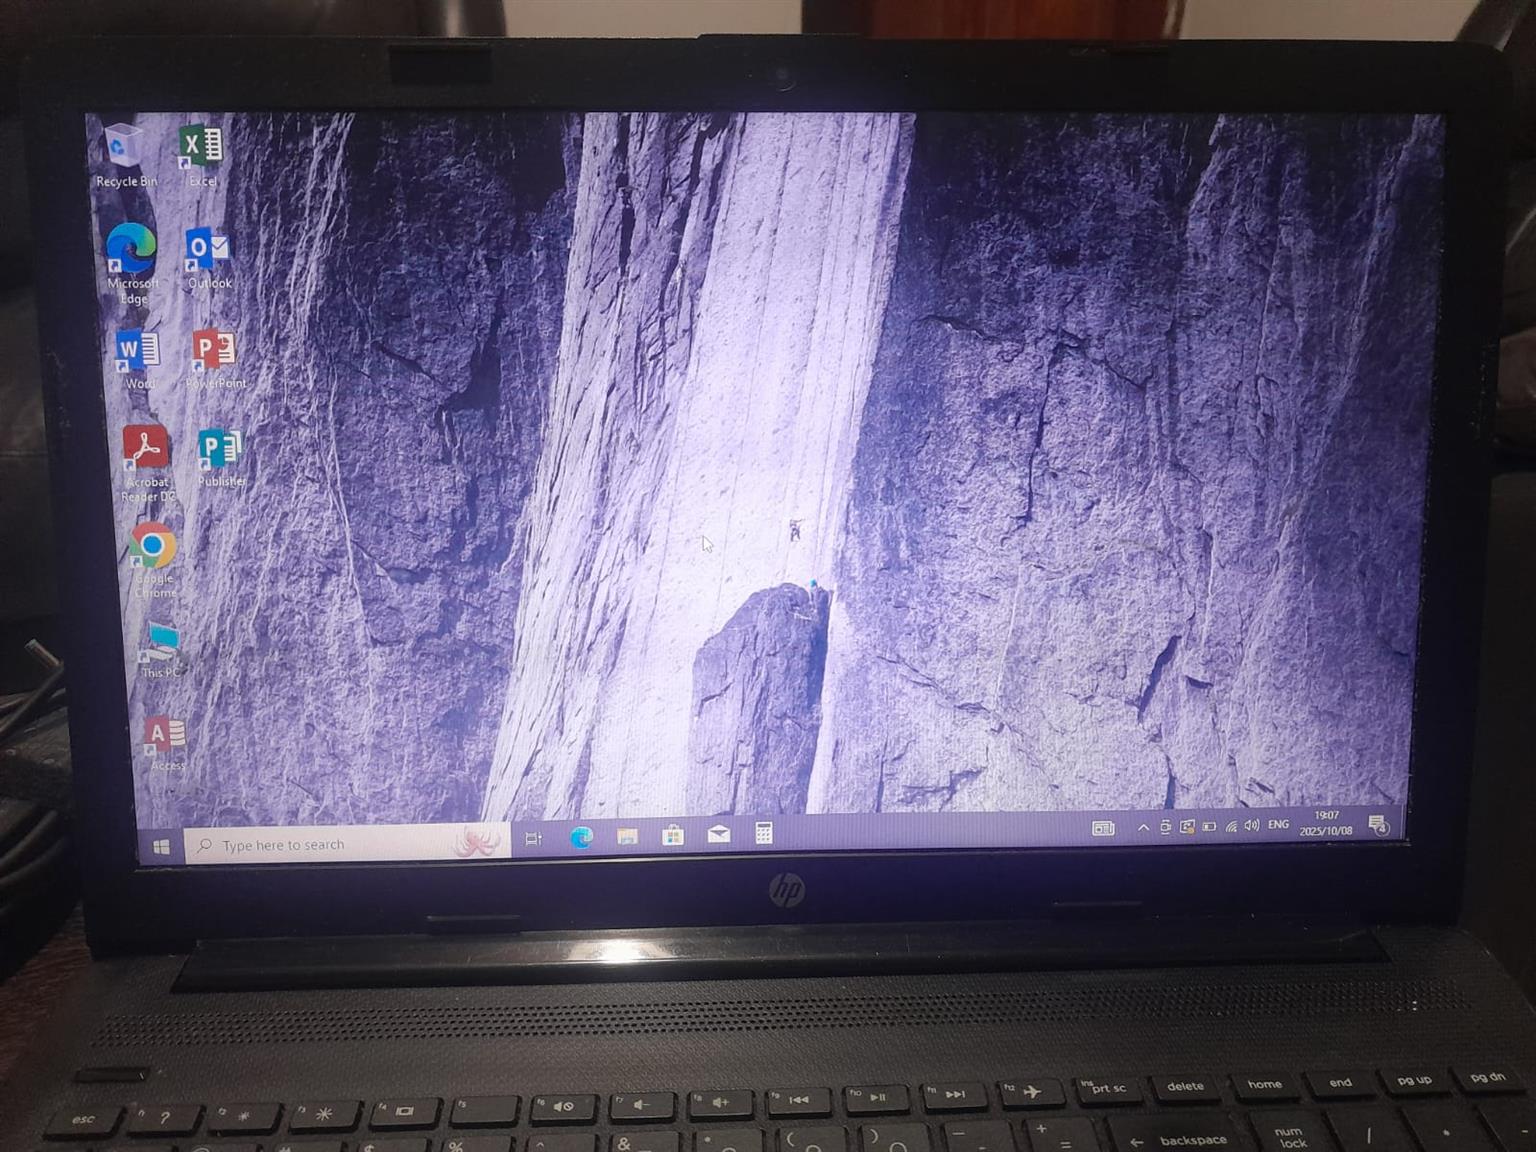Click the Outlook desktop shortcut

pyautogui.click(x=207, y=250)
